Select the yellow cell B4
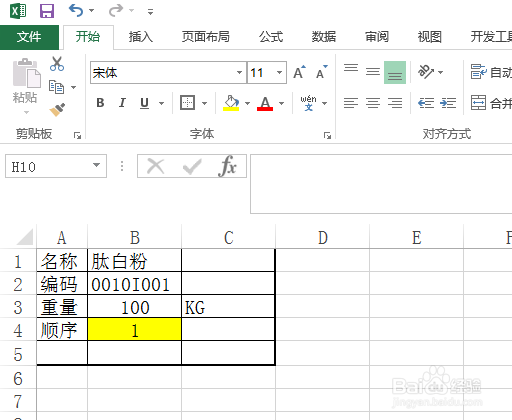 [x=134, y=329]
